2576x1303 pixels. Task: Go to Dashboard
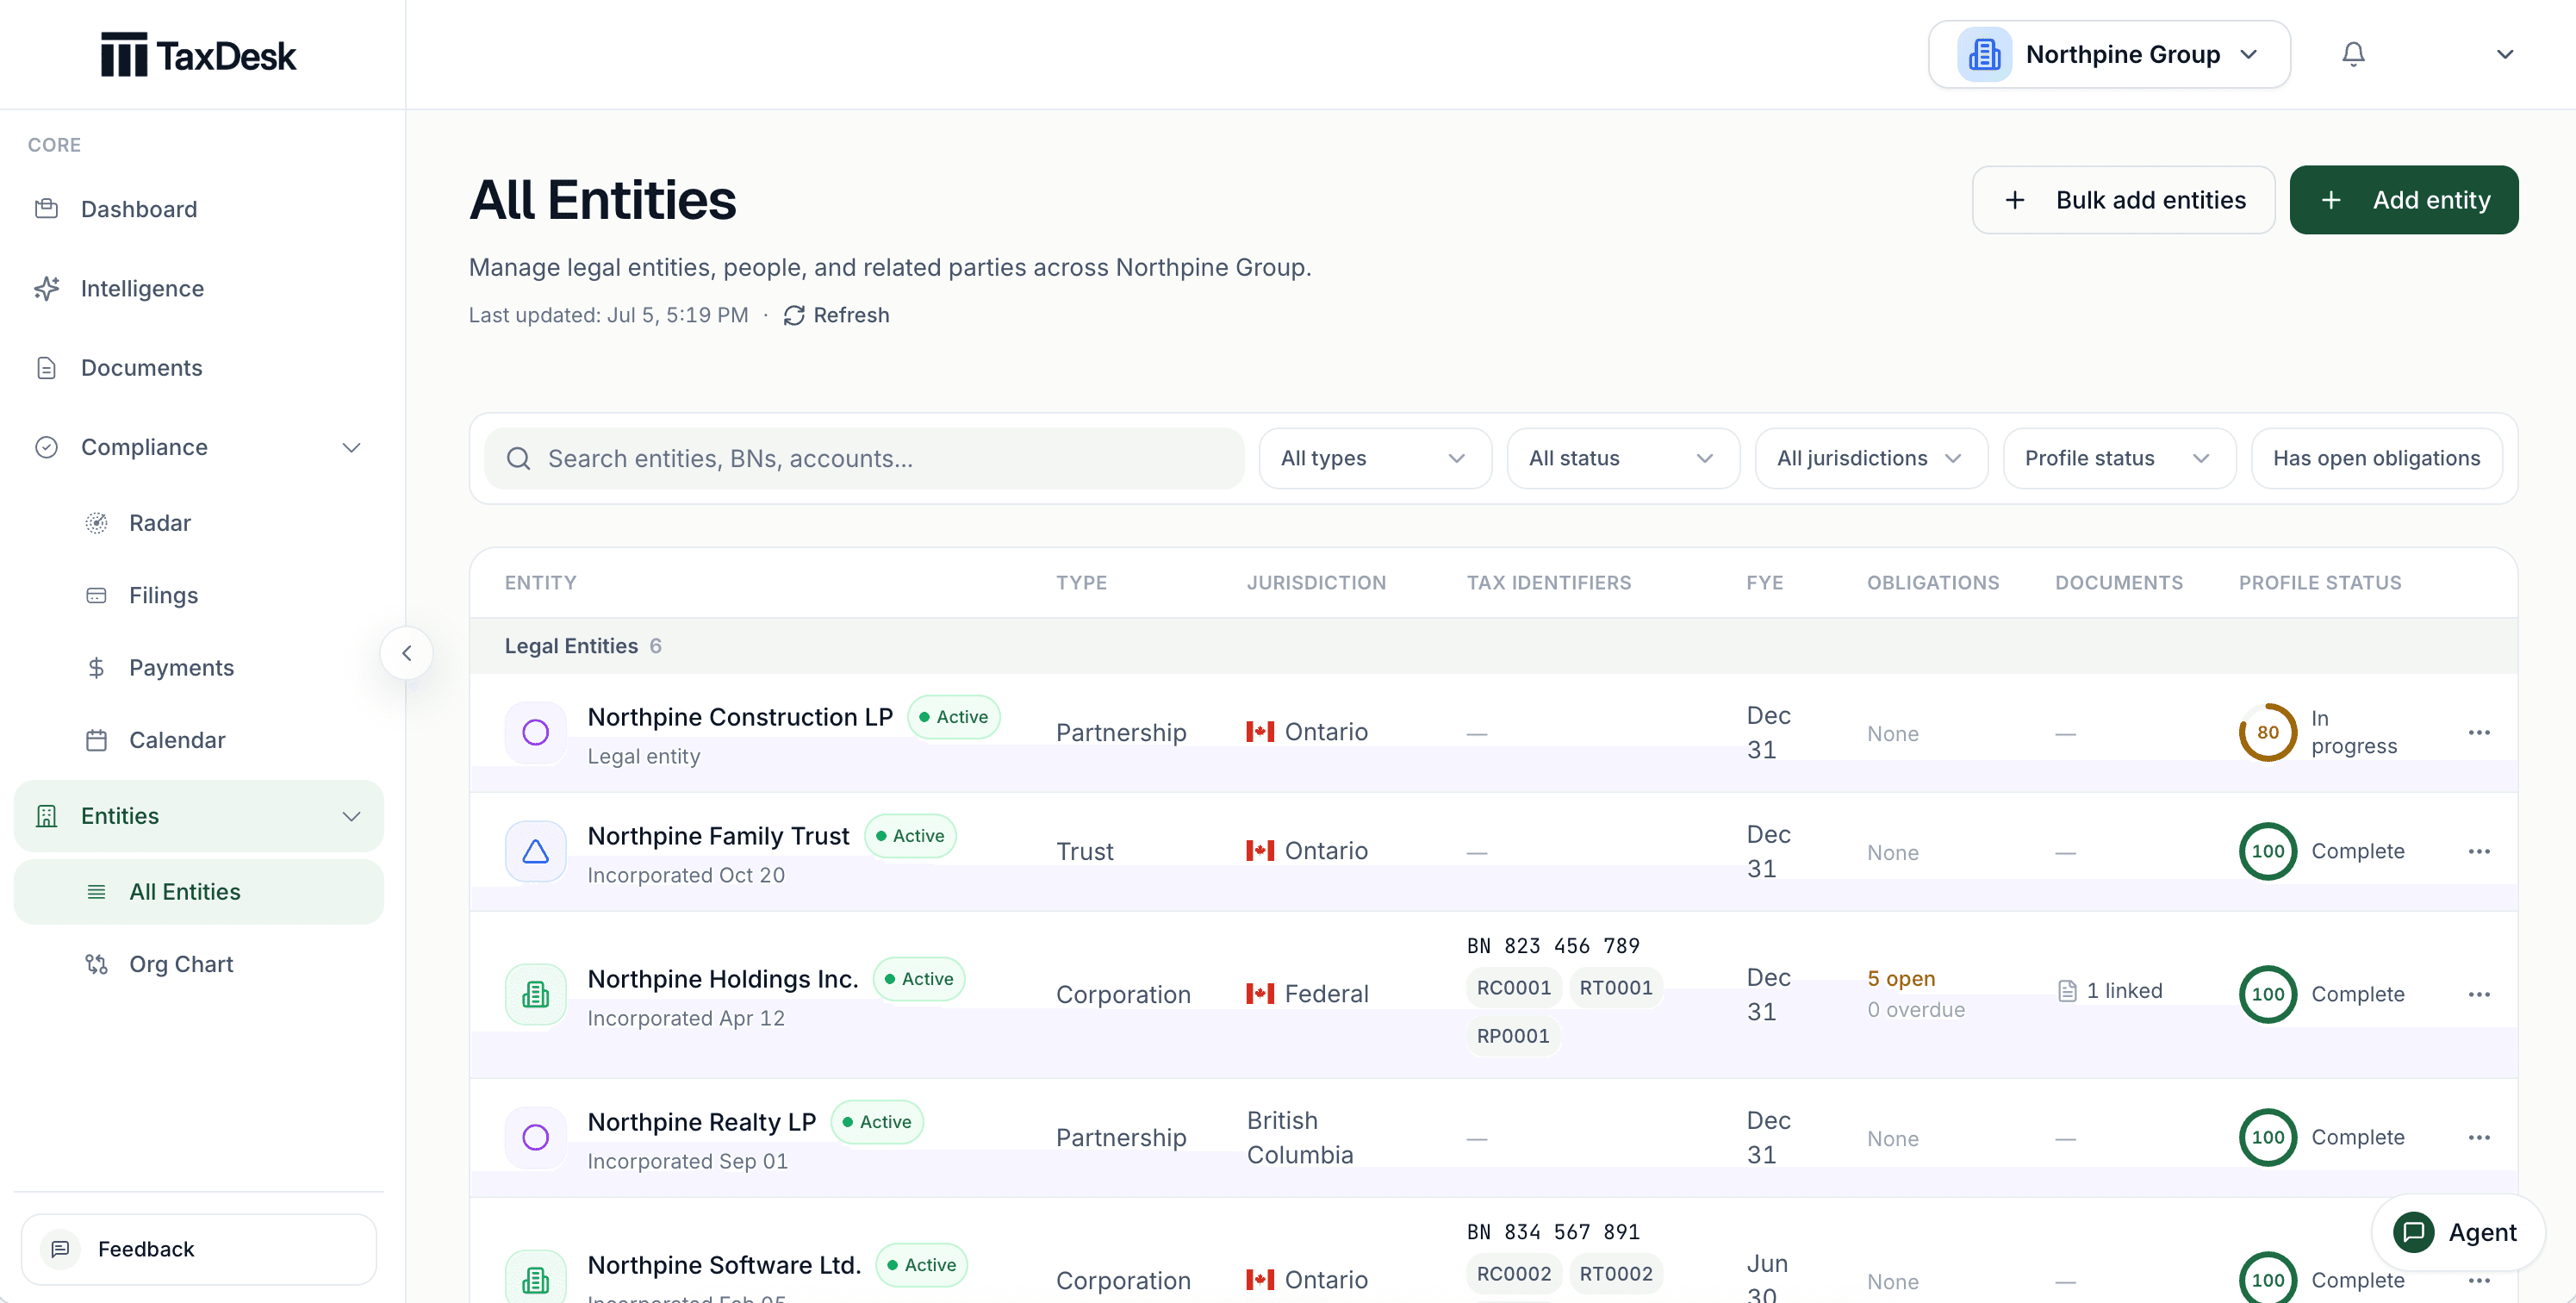[x=199, y=209]
